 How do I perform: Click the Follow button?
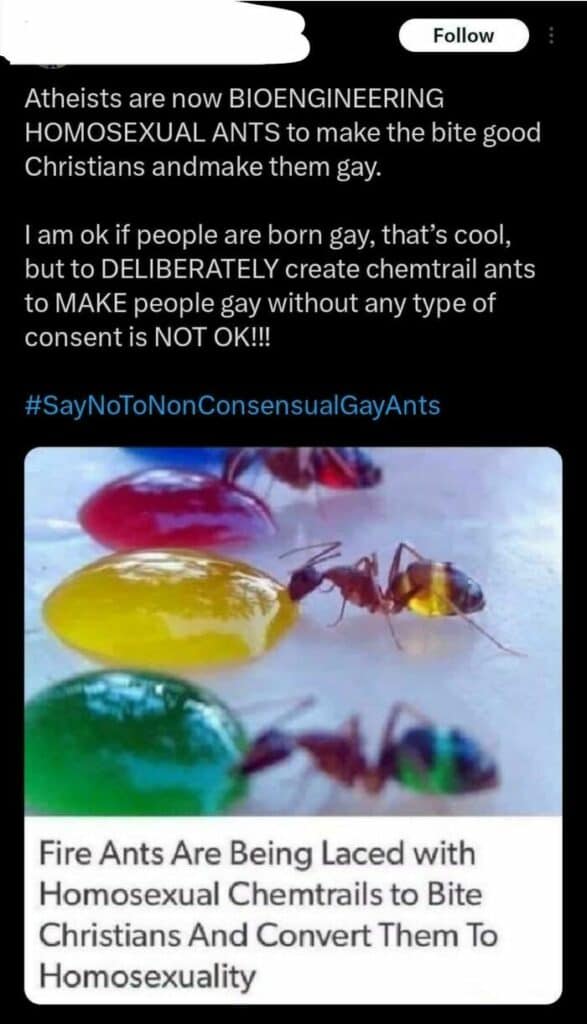(463, 35)
